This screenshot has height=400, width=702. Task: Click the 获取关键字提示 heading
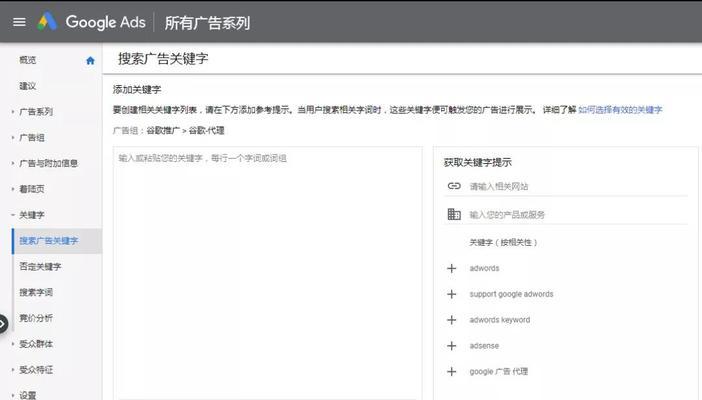(478, 163)
